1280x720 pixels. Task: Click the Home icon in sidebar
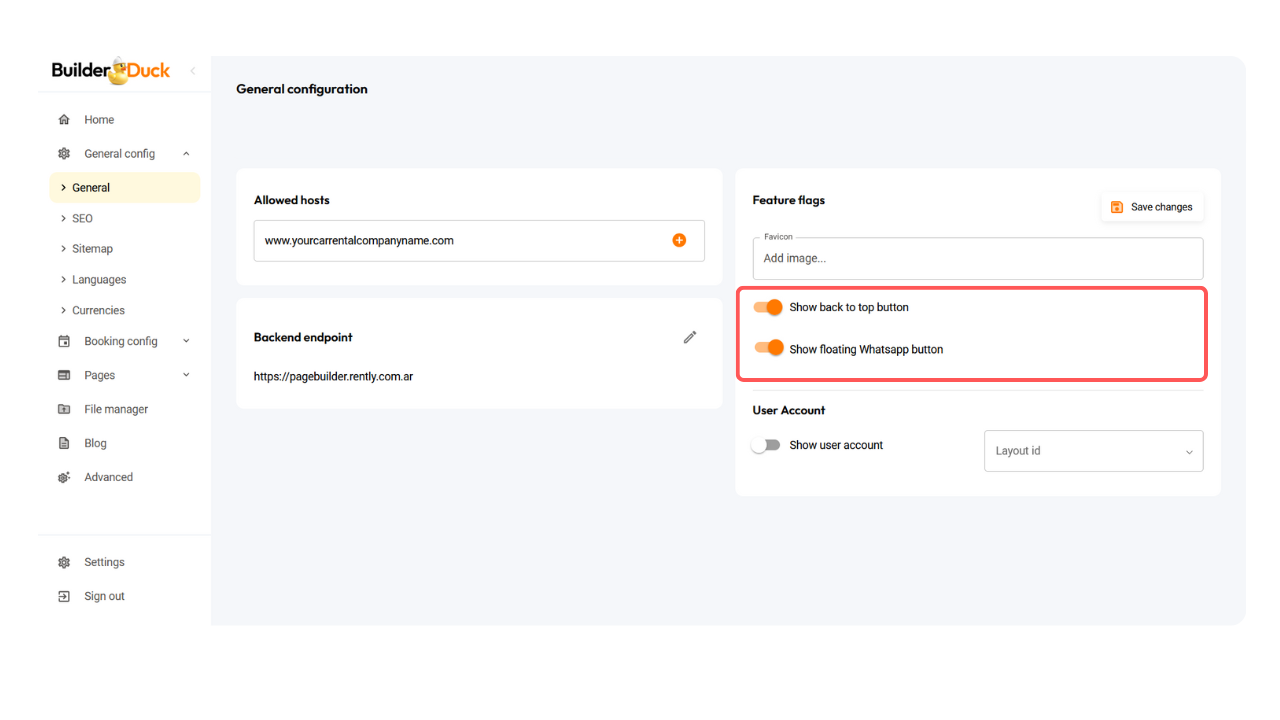[x=64, y=120]
